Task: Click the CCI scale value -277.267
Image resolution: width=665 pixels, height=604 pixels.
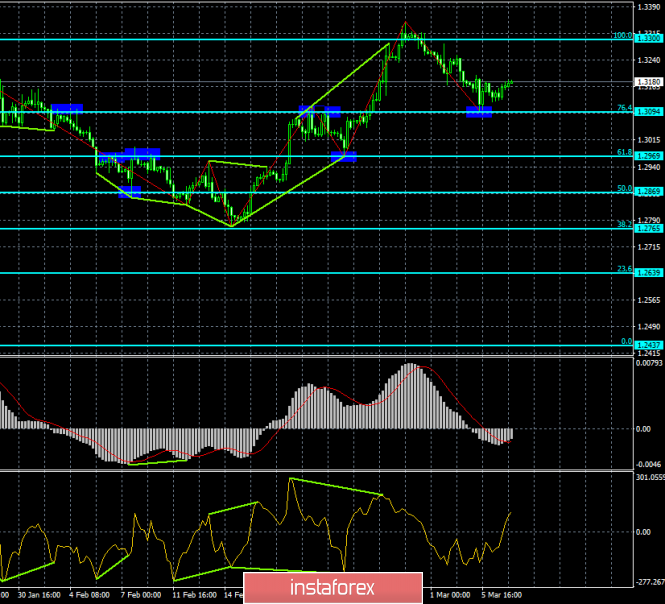Action: click(x=650, y=582)
